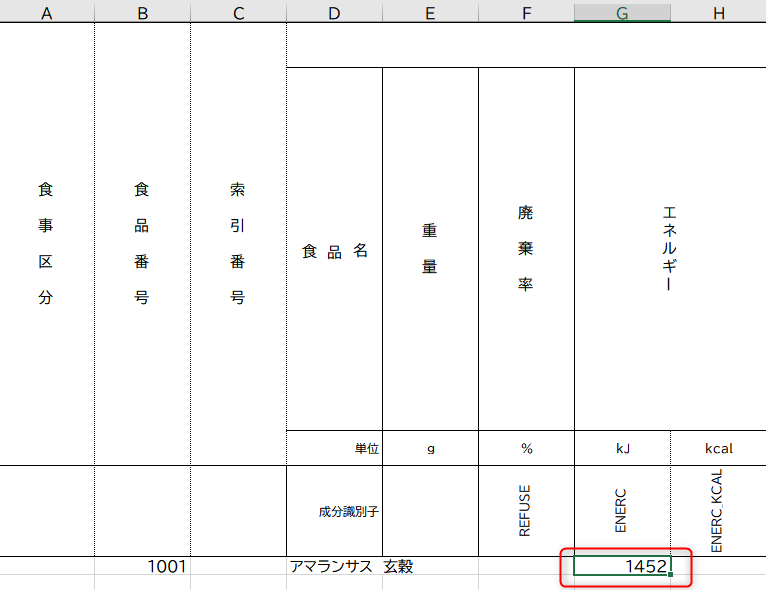Select column H header
Viewport: 766px width, 590px height.
pyautogui.click(x=718, y=11)
